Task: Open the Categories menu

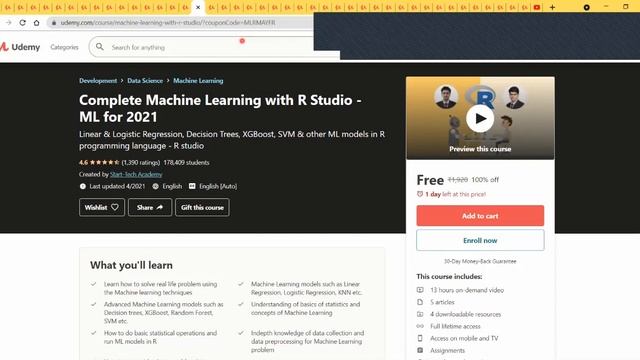Action: (64, 47)
